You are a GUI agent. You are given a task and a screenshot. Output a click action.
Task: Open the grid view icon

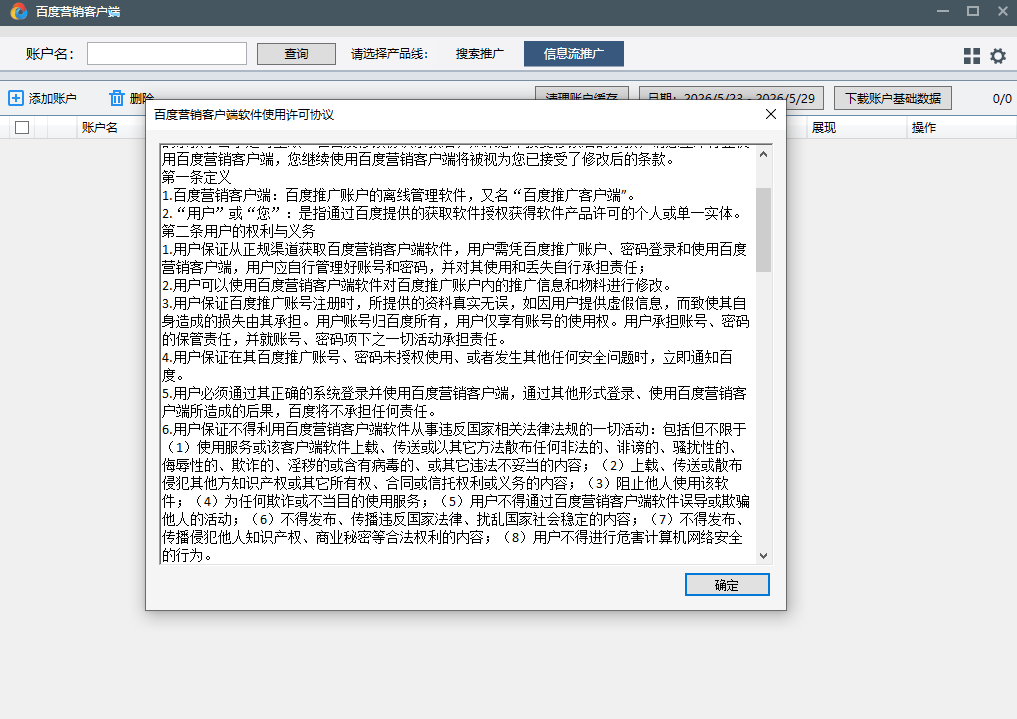coord(972,56)
